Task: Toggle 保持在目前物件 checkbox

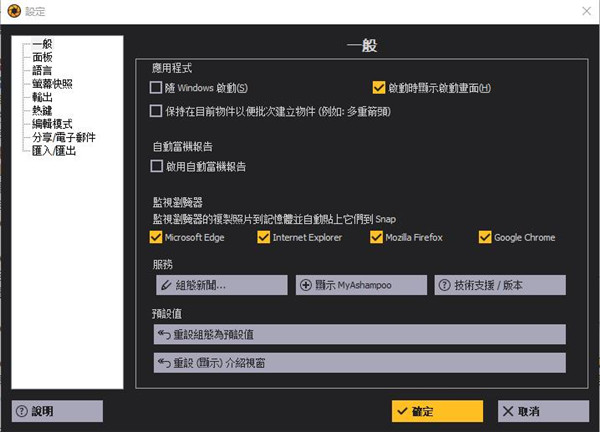Action: point(156,111)
